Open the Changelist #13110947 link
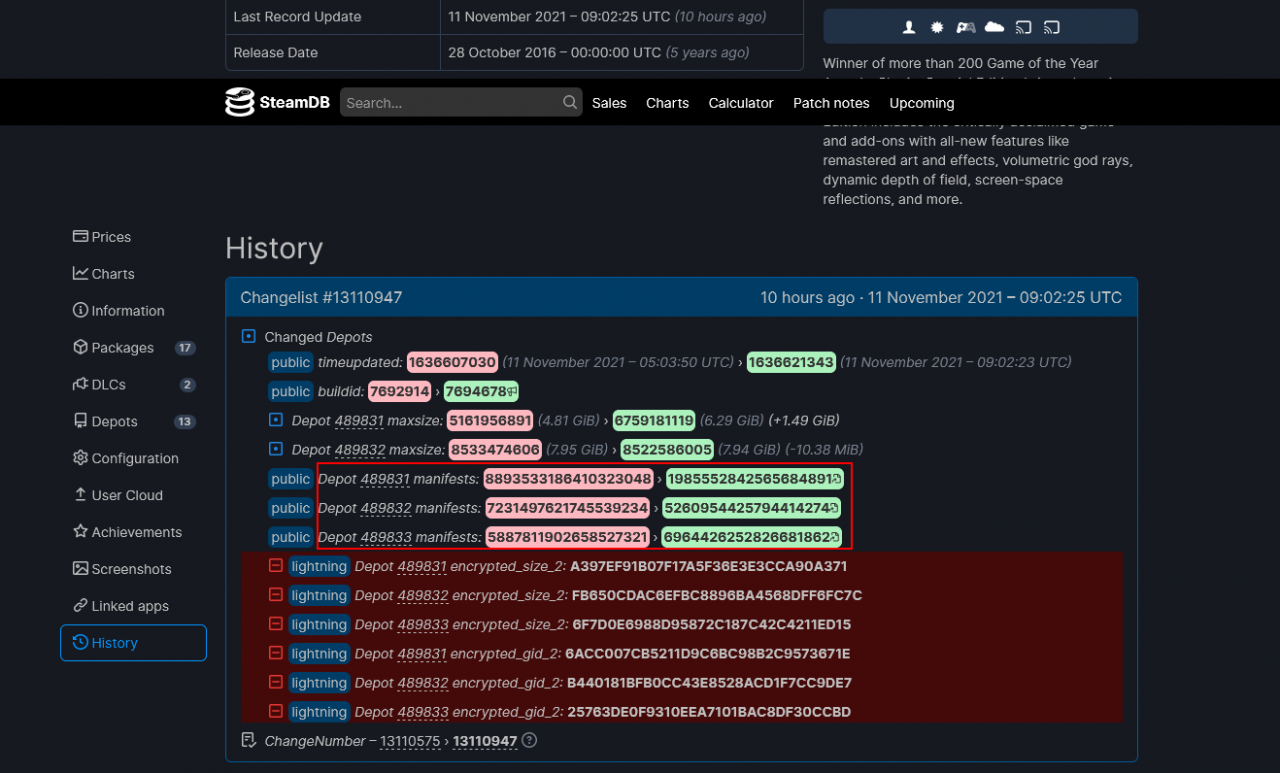 (321, 297)
